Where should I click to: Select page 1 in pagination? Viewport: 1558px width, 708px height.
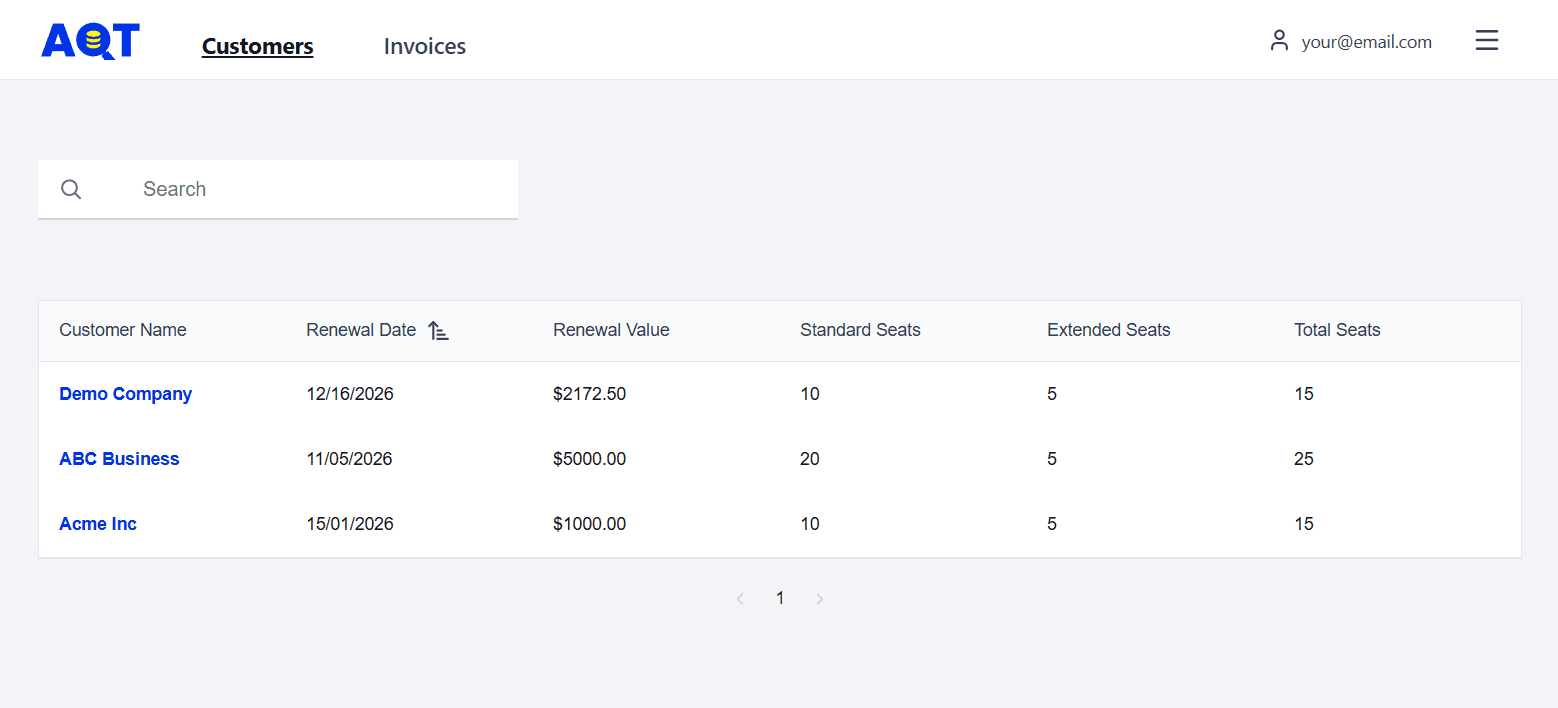click(x=780, y=598)
